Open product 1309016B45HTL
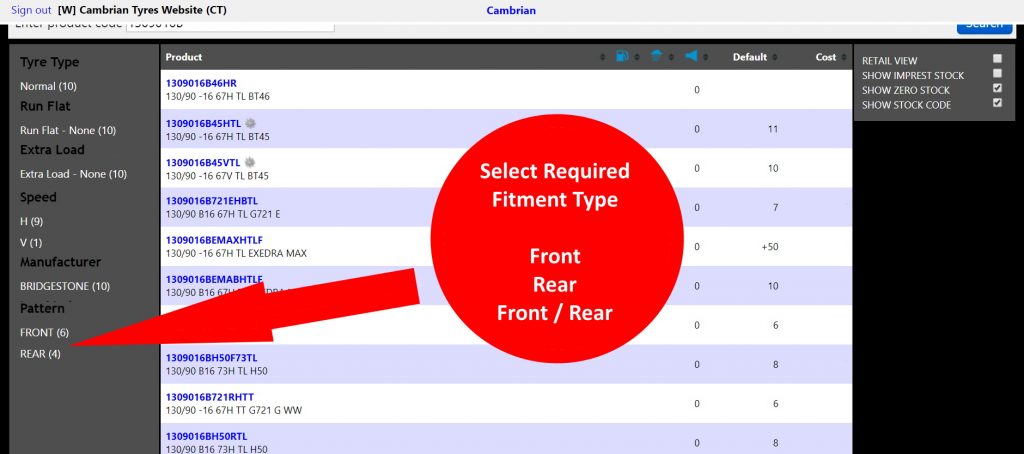The width and height of the screenshot is (1024, 454). 203,123
